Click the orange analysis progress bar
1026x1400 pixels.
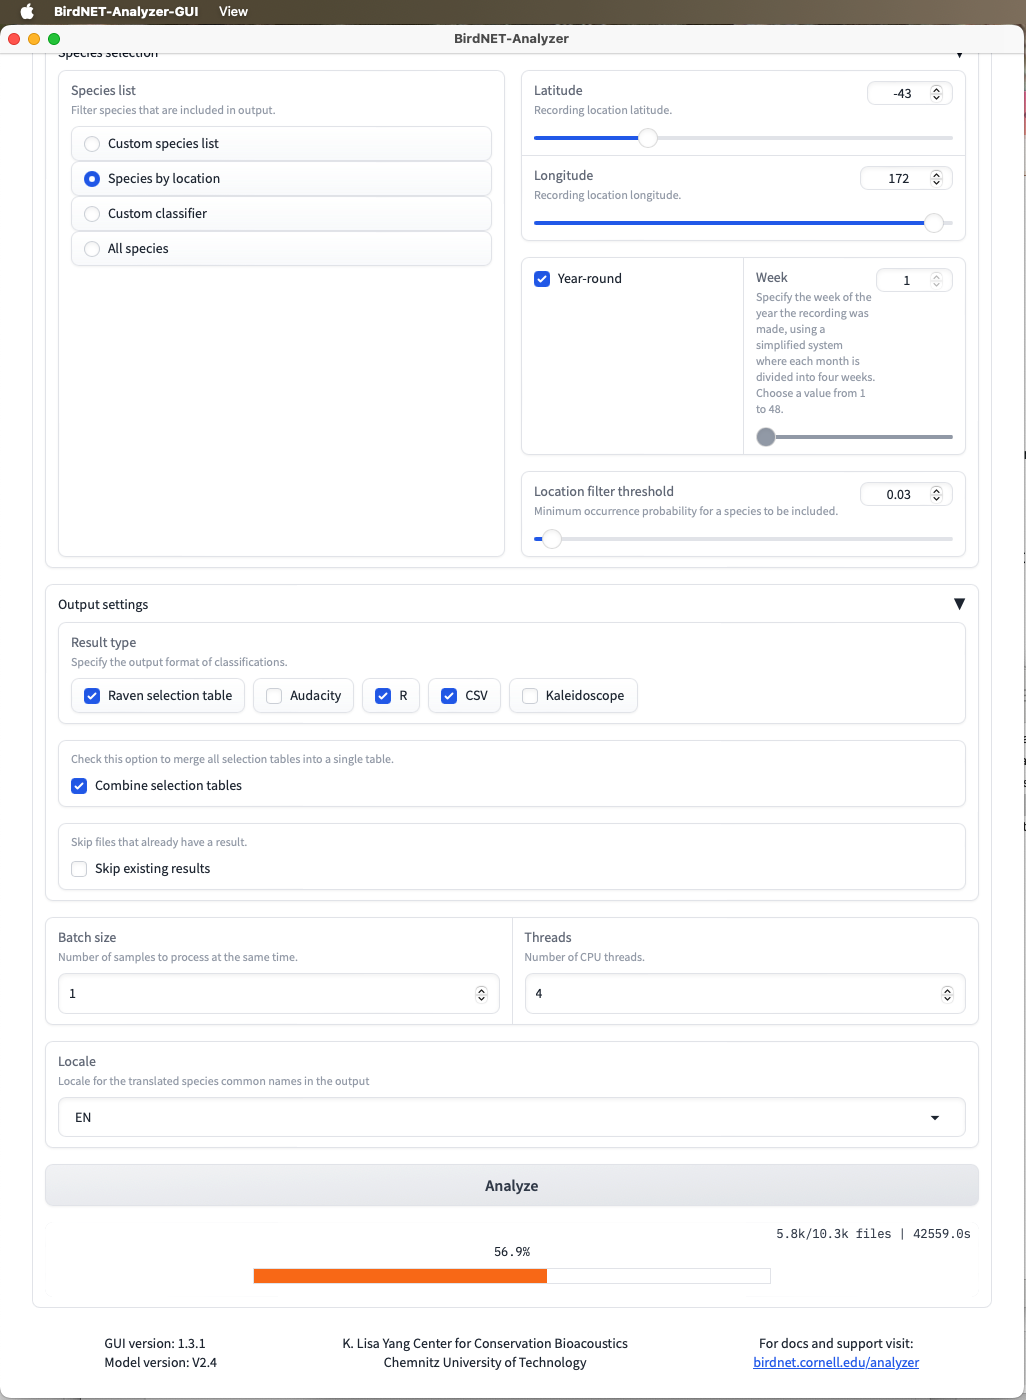pos(512,1276)
